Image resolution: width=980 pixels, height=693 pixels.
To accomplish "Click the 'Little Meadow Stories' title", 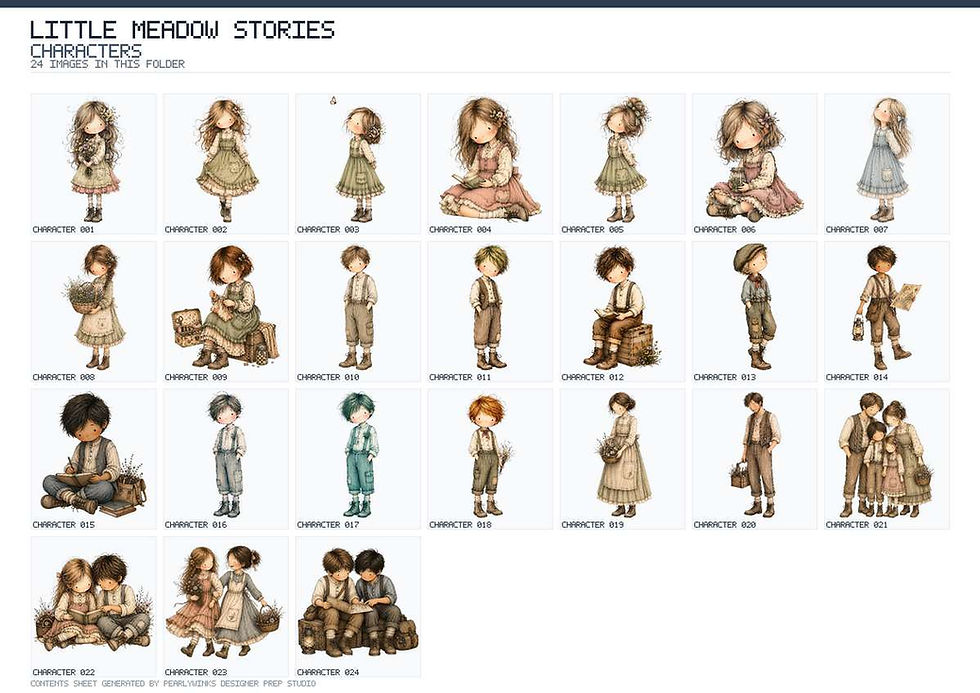I will coord(182,29).
